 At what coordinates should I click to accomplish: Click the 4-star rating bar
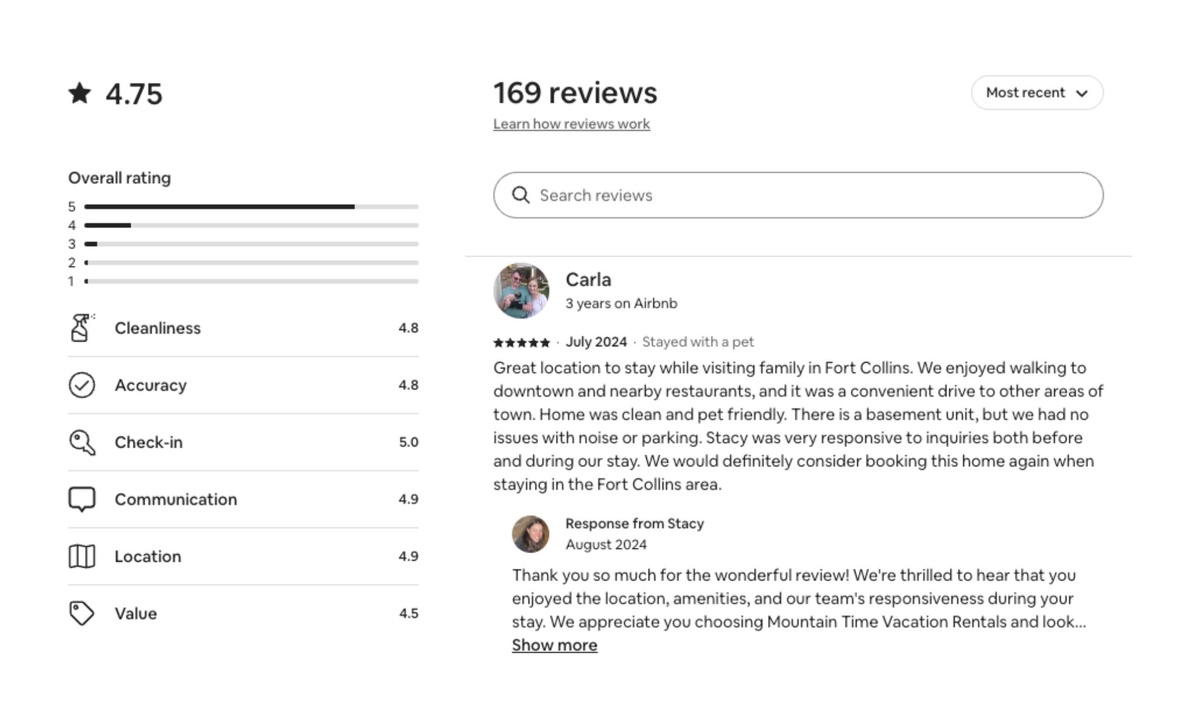point(251,226)
